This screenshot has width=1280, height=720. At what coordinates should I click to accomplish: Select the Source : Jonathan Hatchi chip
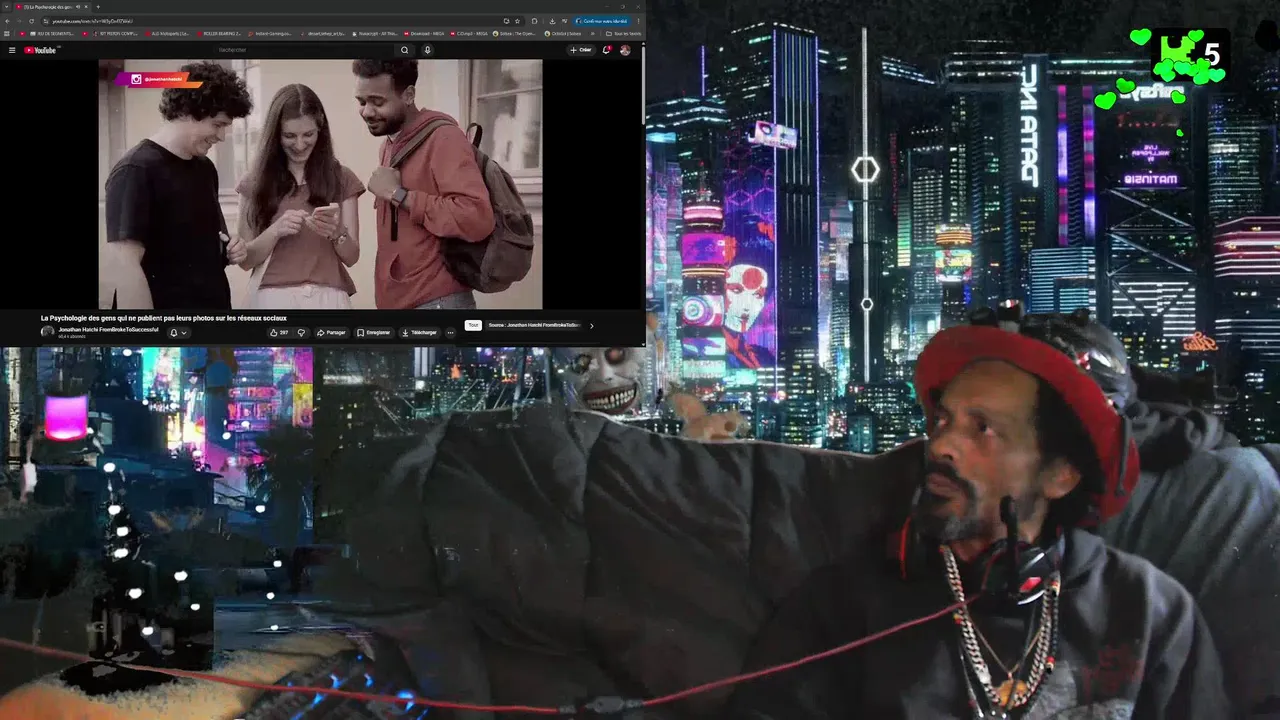click(534, 325)
